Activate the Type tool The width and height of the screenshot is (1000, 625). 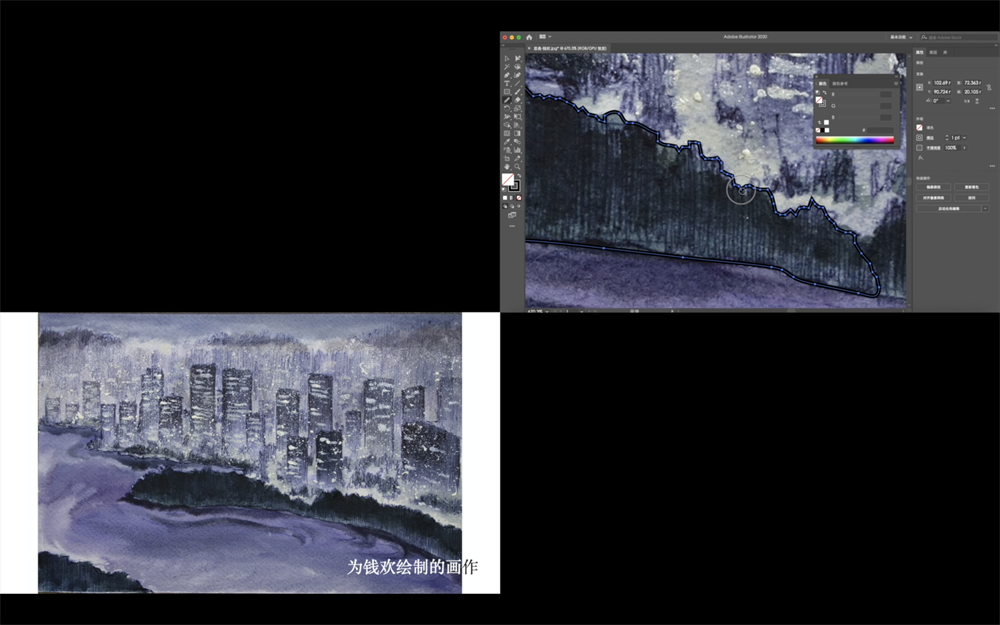[507, 84]
